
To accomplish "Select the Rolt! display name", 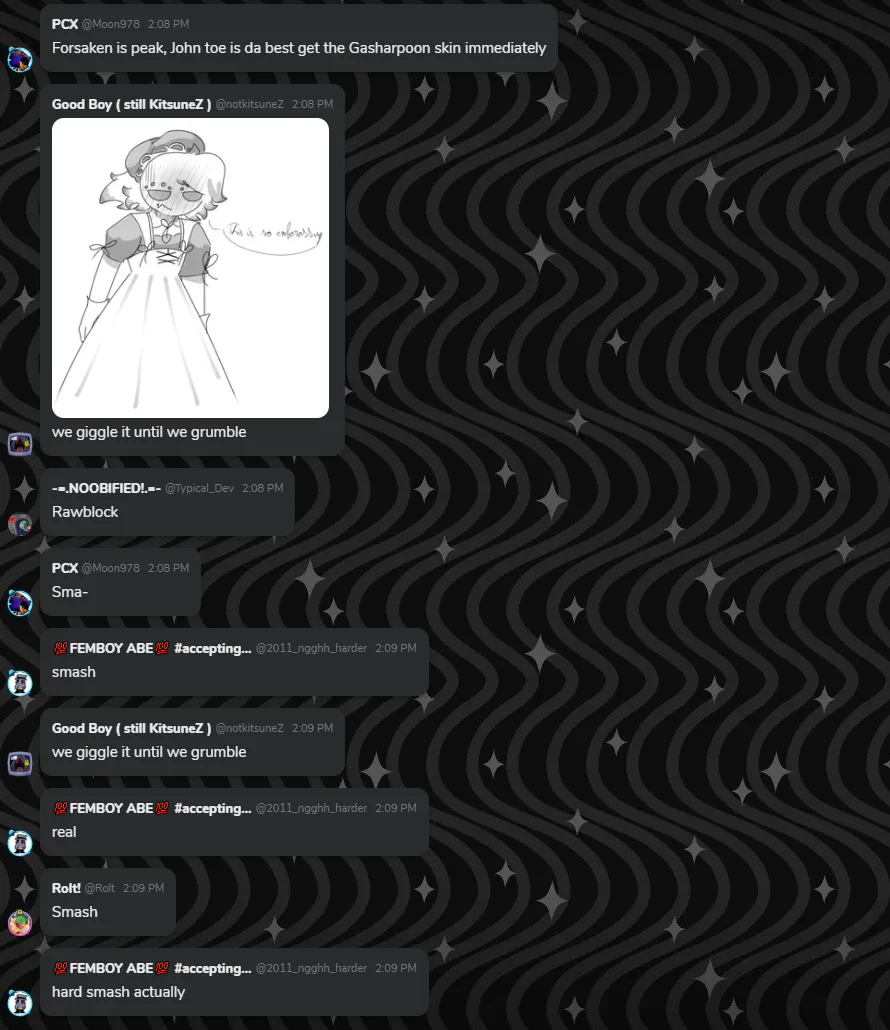I will click(66, 888).
